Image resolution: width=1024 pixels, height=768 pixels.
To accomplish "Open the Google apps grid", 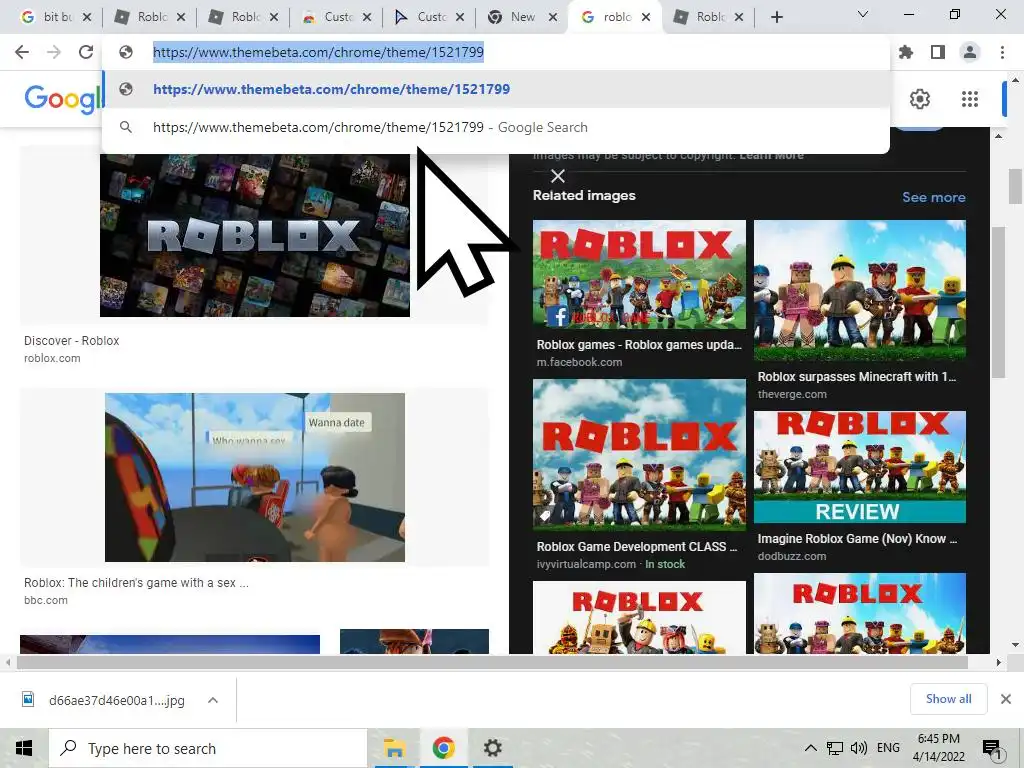I will point(970,99).
